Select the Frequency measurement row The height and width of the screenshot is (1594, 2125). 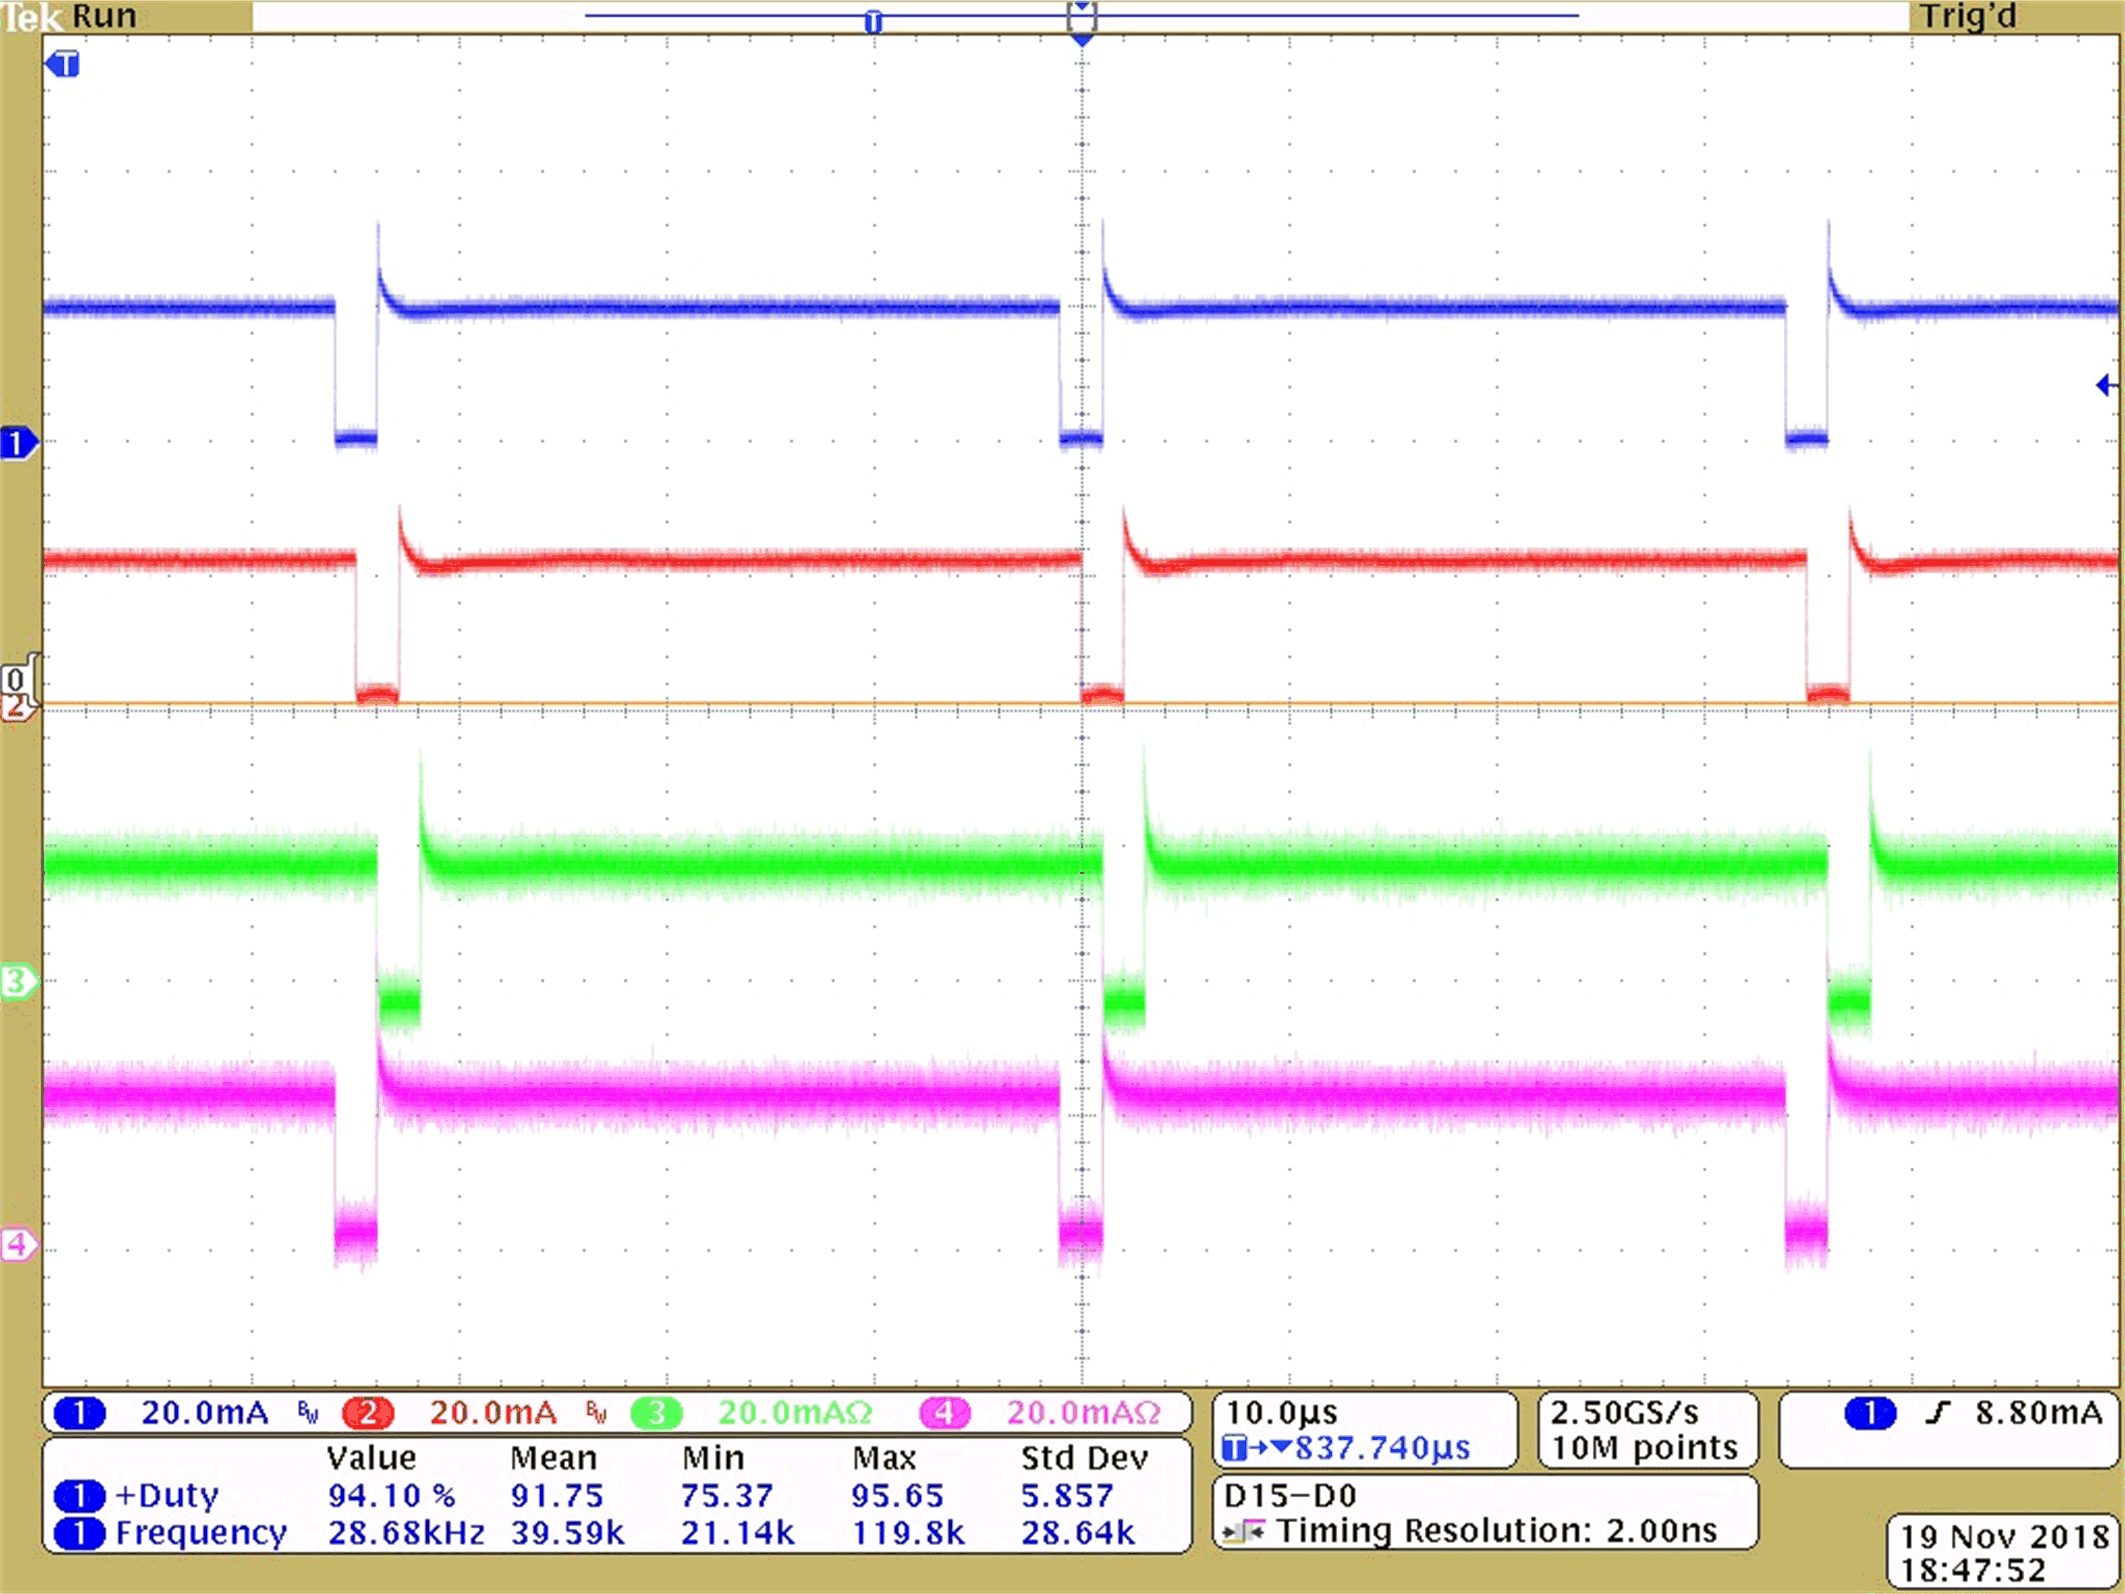pyautogui.click(x=200, y=1533)
